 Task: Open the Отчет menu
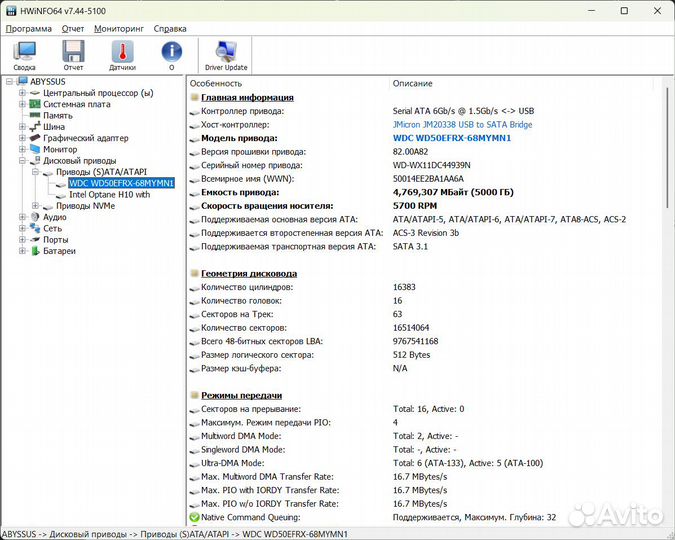(x=73, y=28)
